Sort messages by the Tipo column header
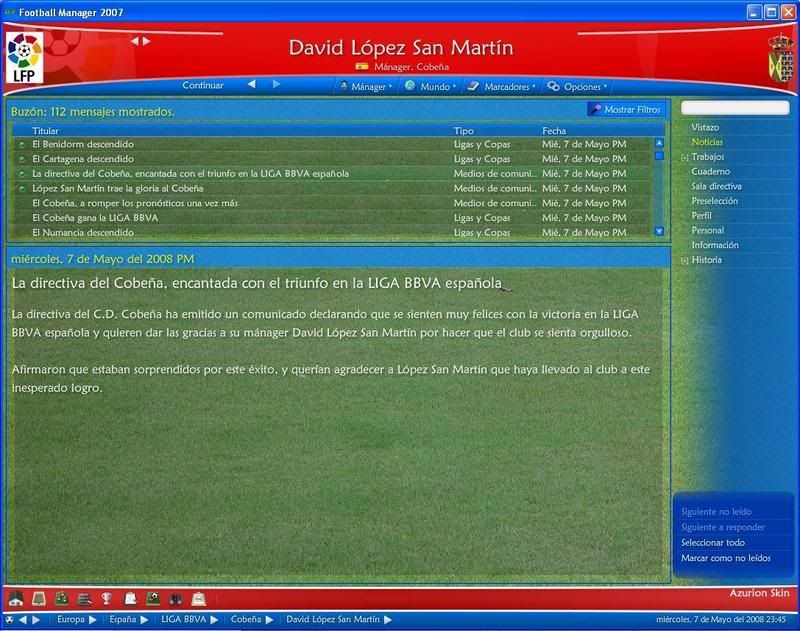Image resolution: width=800 pixels, height=631 pixels. pyautogui.click(x=464, y=131)
